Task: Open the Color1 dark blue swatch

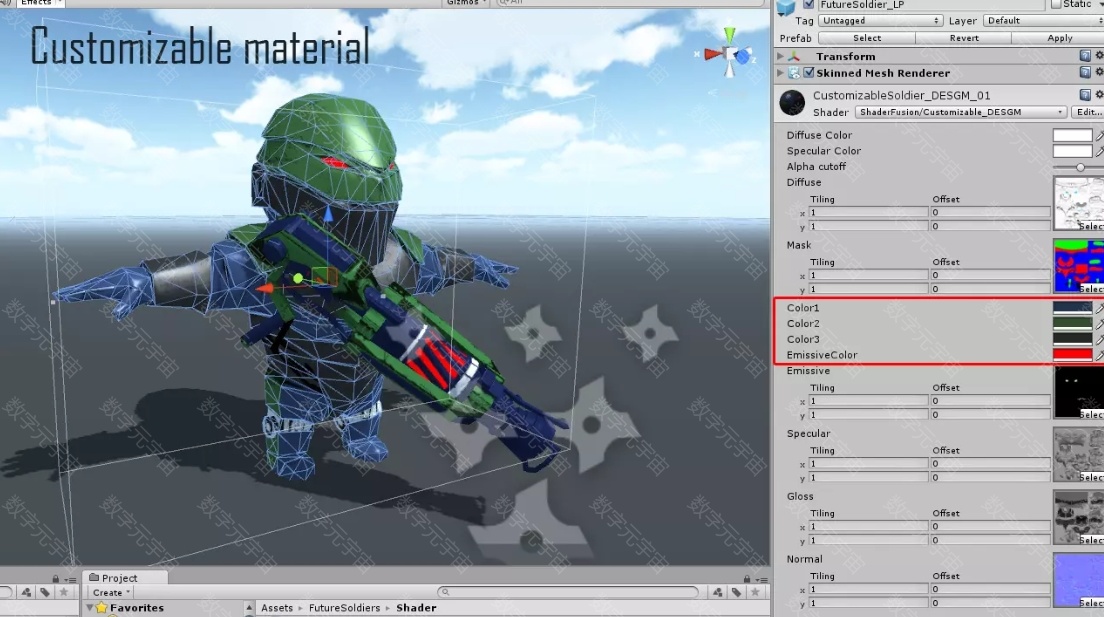Action: 1072,308
